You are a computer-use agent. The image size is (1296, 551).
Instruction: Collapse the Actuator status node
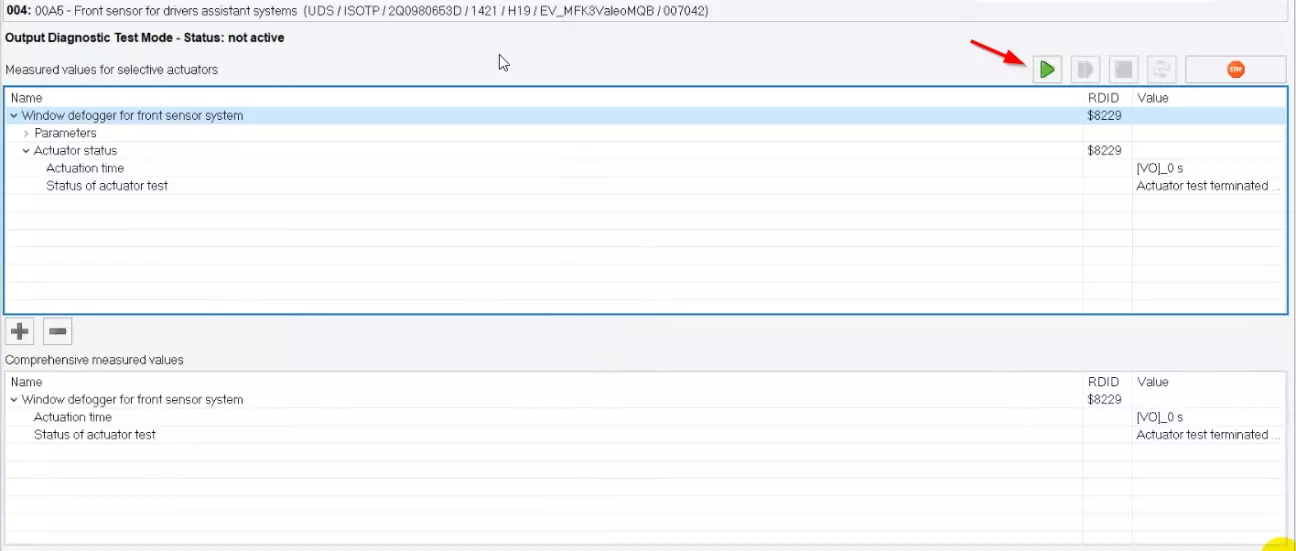pos(26,151)
